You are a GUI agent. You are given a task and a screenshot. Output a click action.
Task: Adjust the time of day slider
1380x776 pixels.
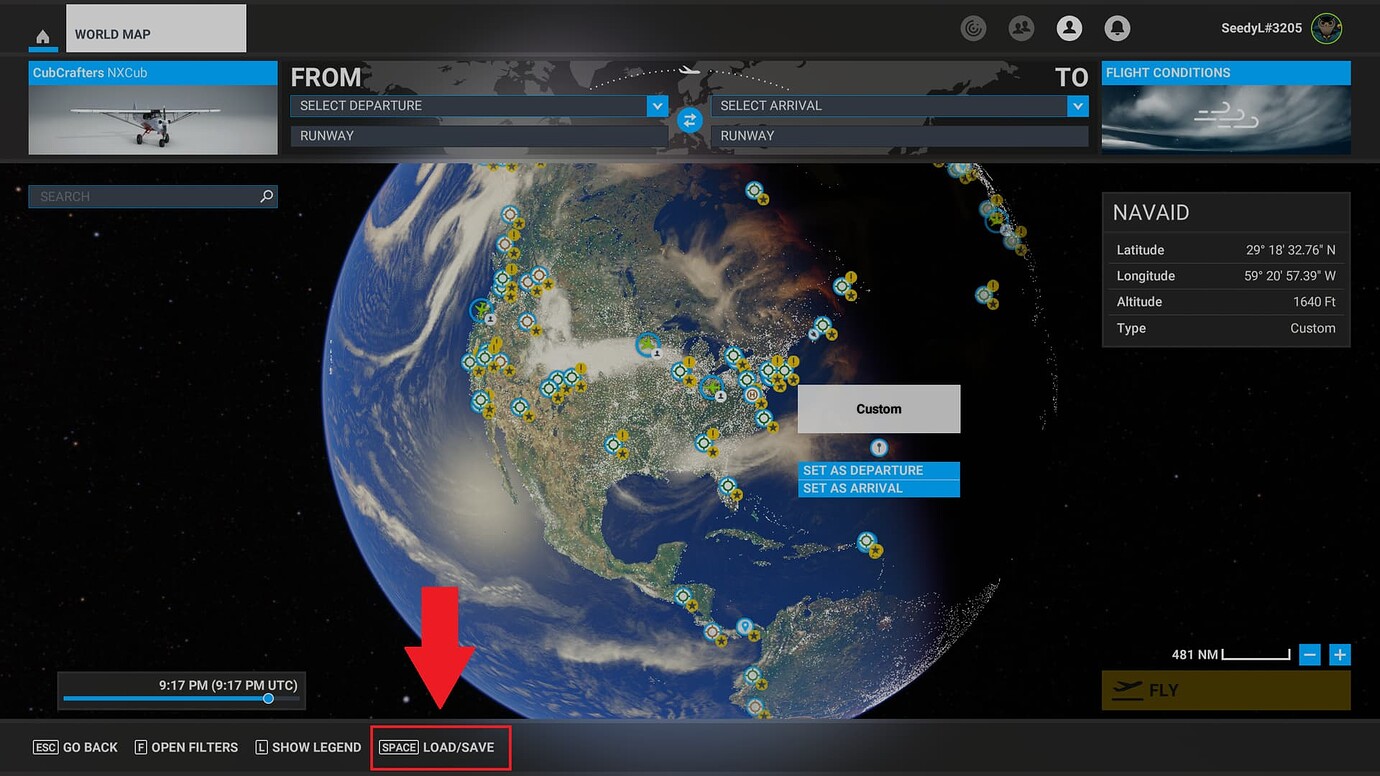click(266, 699)
